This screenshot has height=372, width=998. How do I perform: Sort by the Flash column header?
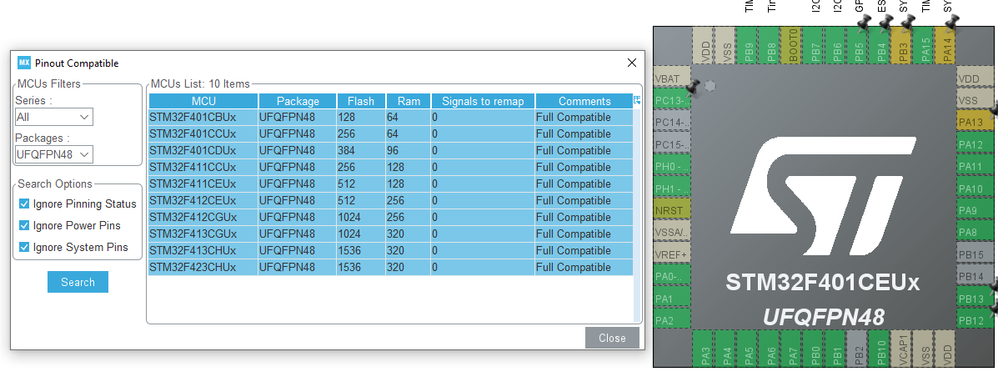[361, 101]
